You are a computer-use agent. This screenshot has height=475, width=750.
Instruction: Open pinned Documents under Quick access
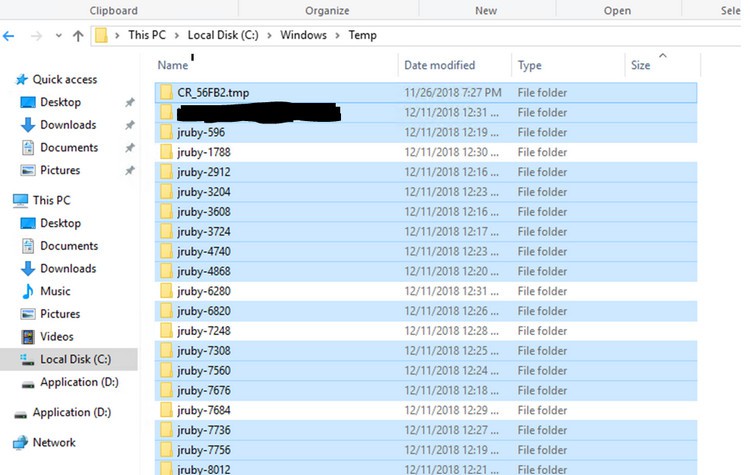click(x=69, y=147)
